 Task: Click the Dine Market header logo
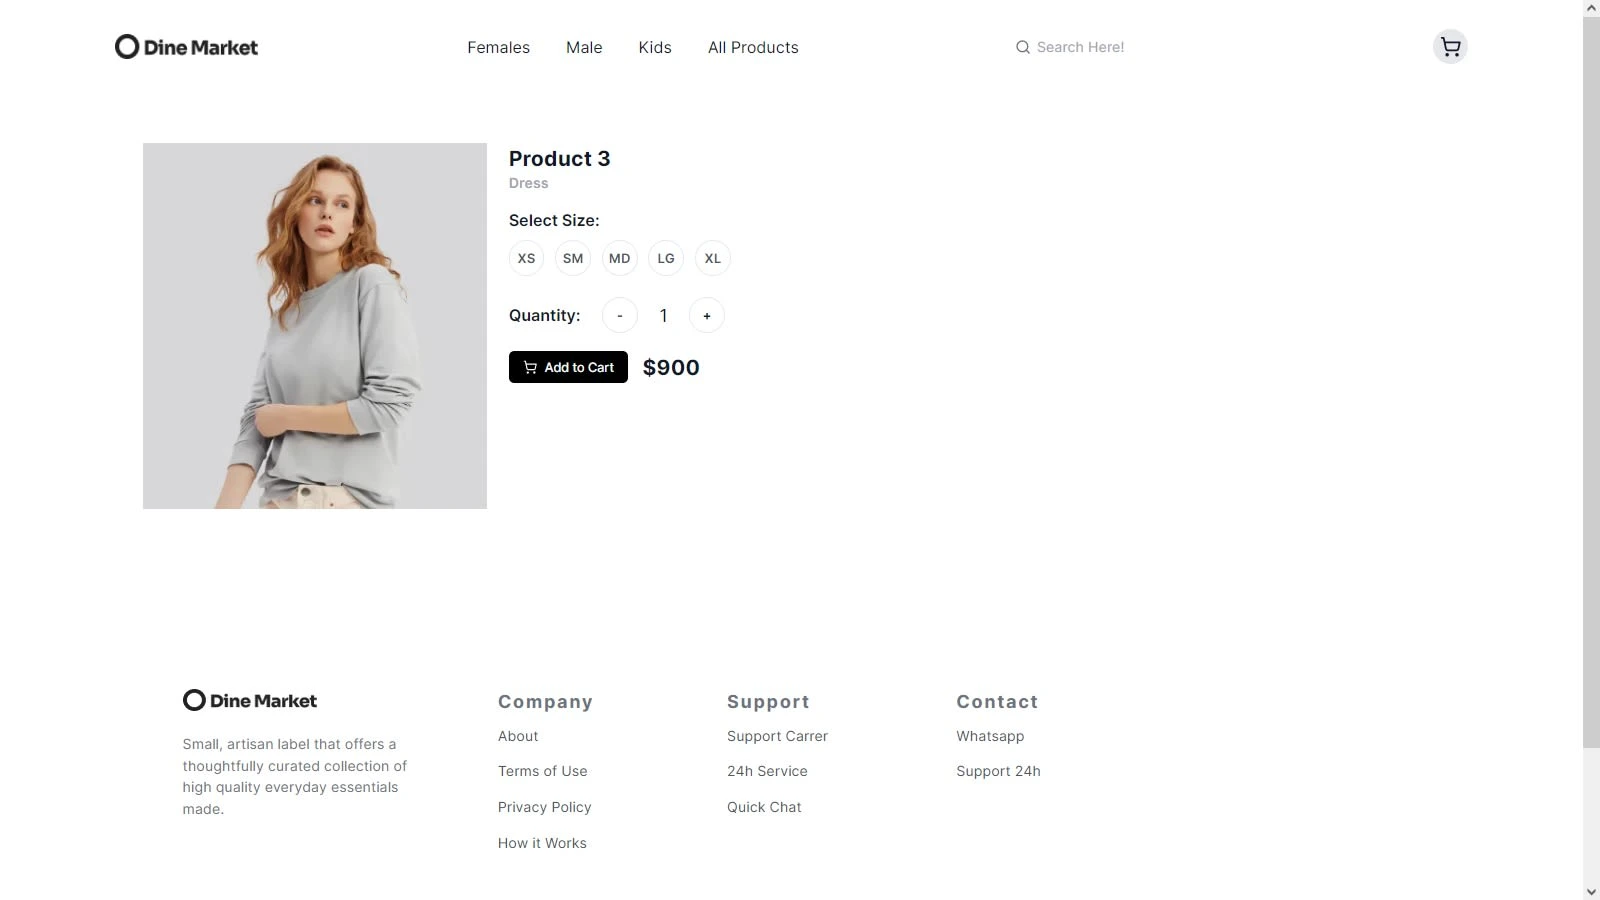(x=186, y=47)
